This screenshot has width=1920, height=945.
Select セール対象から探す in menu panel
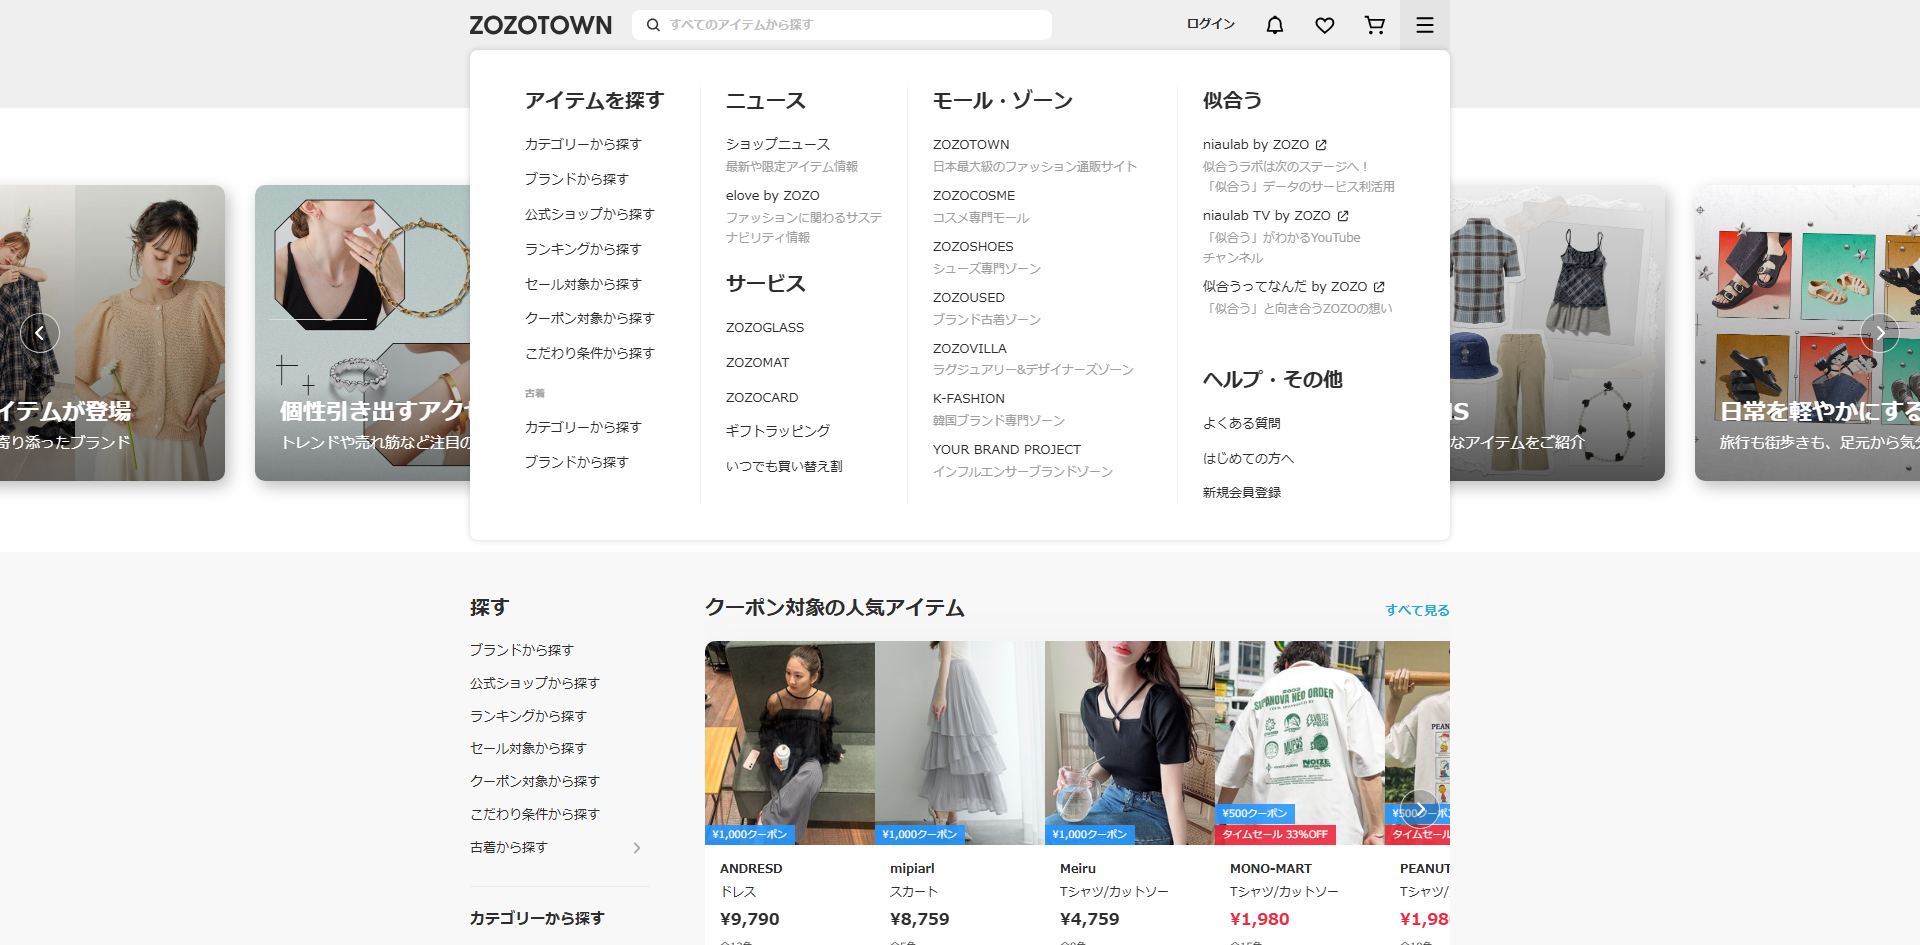click(x=583, y=284)
